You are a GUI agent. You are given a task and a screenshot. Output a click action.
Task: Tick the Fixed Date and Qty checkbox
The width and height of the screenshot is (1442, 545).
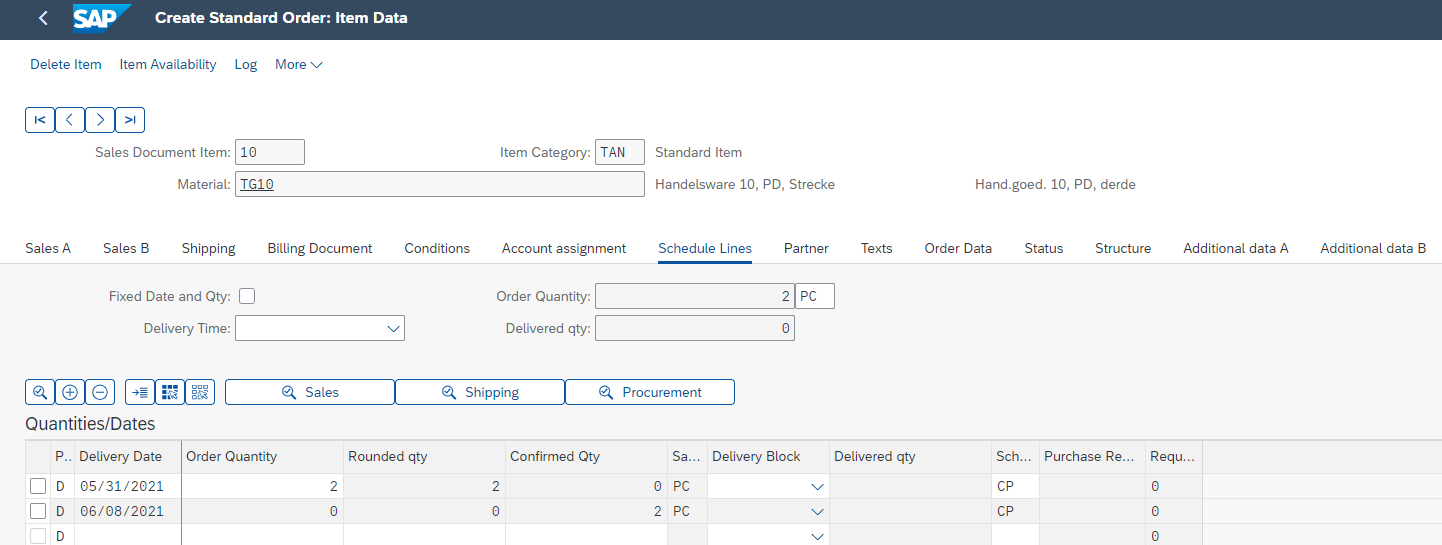point(247,296)
